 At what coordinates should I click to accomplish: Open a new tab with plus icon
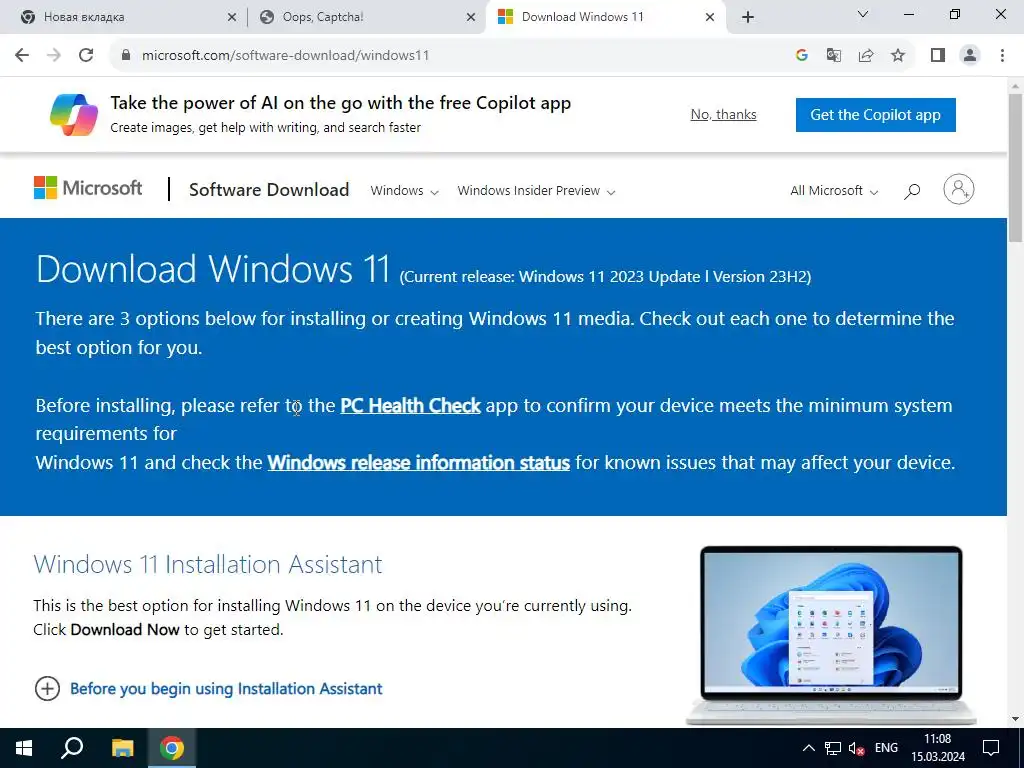click(748, 17)
